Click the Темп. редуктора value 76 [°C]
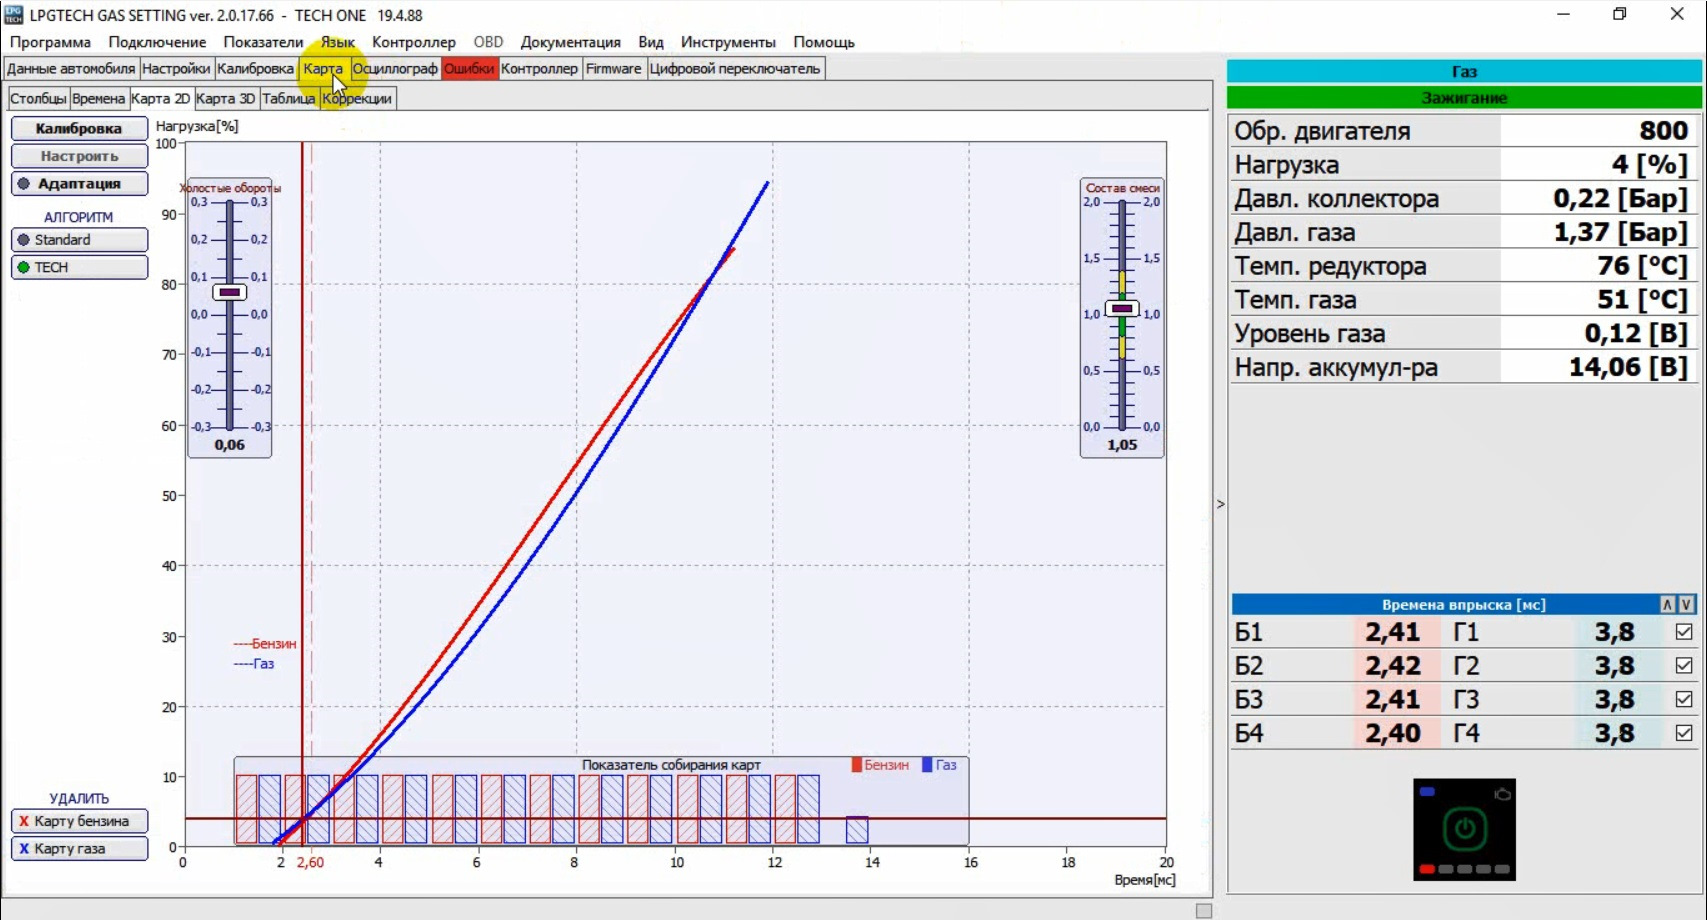The image size is (1707, 920). 1643,266
